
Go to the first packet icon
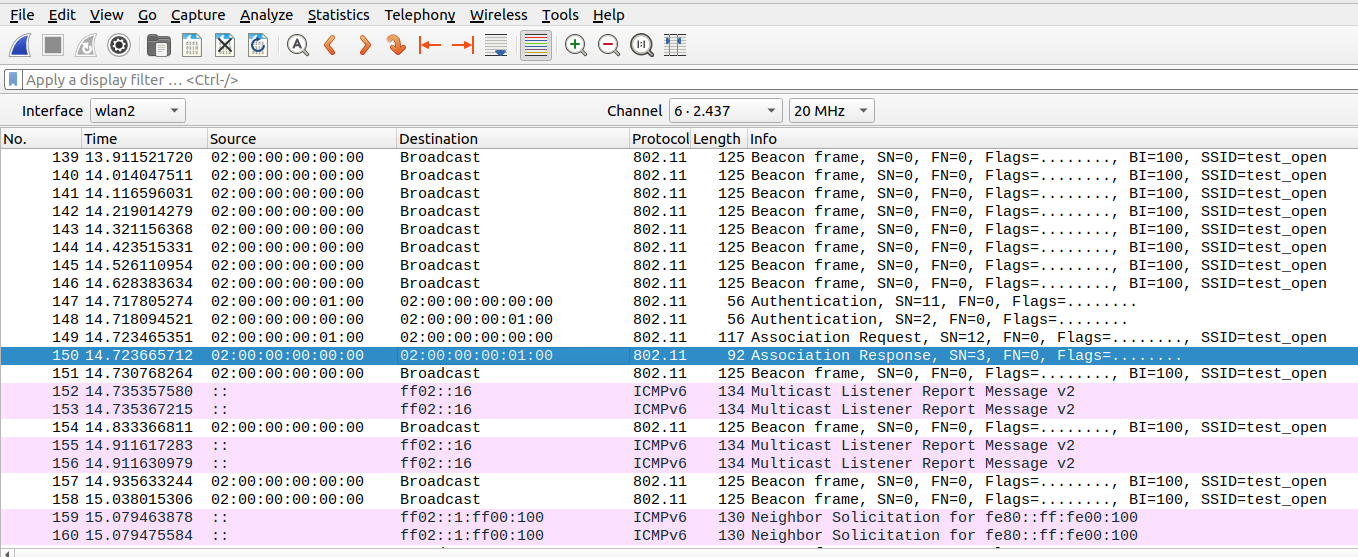click(430, 45)
